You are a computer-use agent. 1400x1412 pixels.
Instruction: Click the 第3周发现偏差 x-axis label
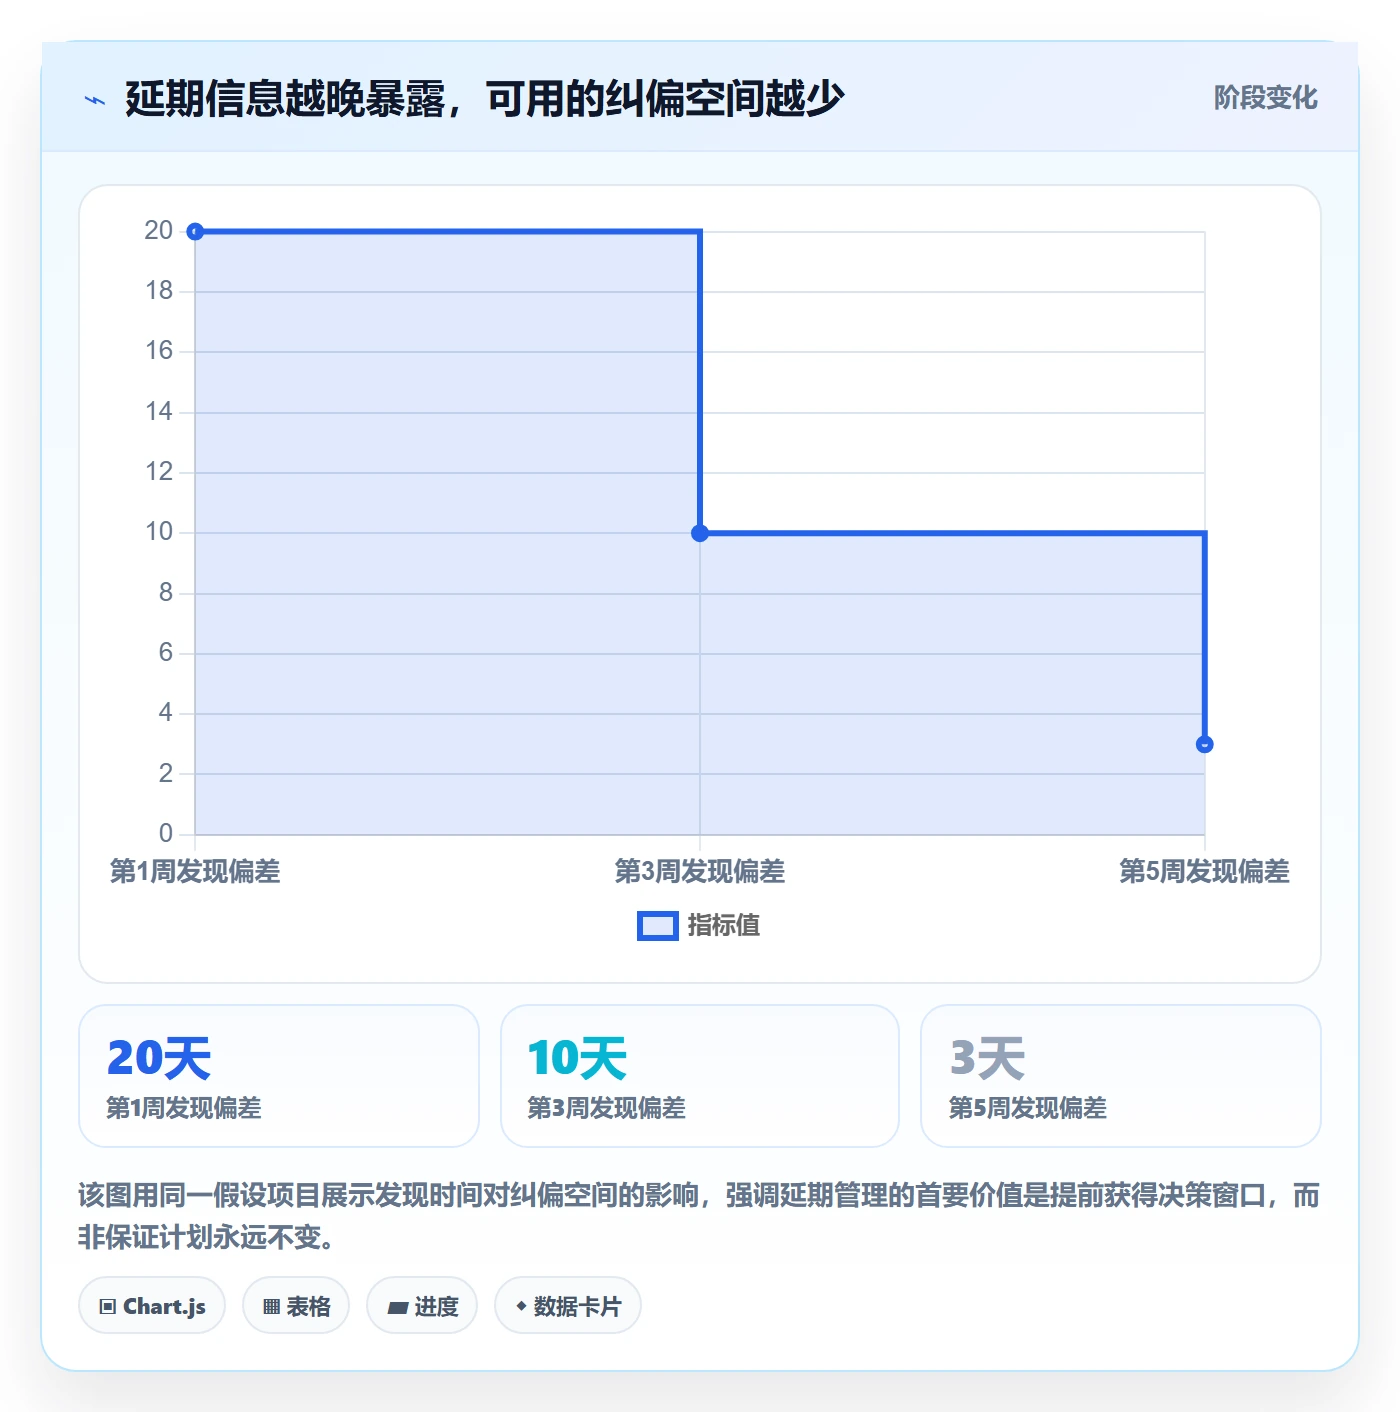(700, 871)
